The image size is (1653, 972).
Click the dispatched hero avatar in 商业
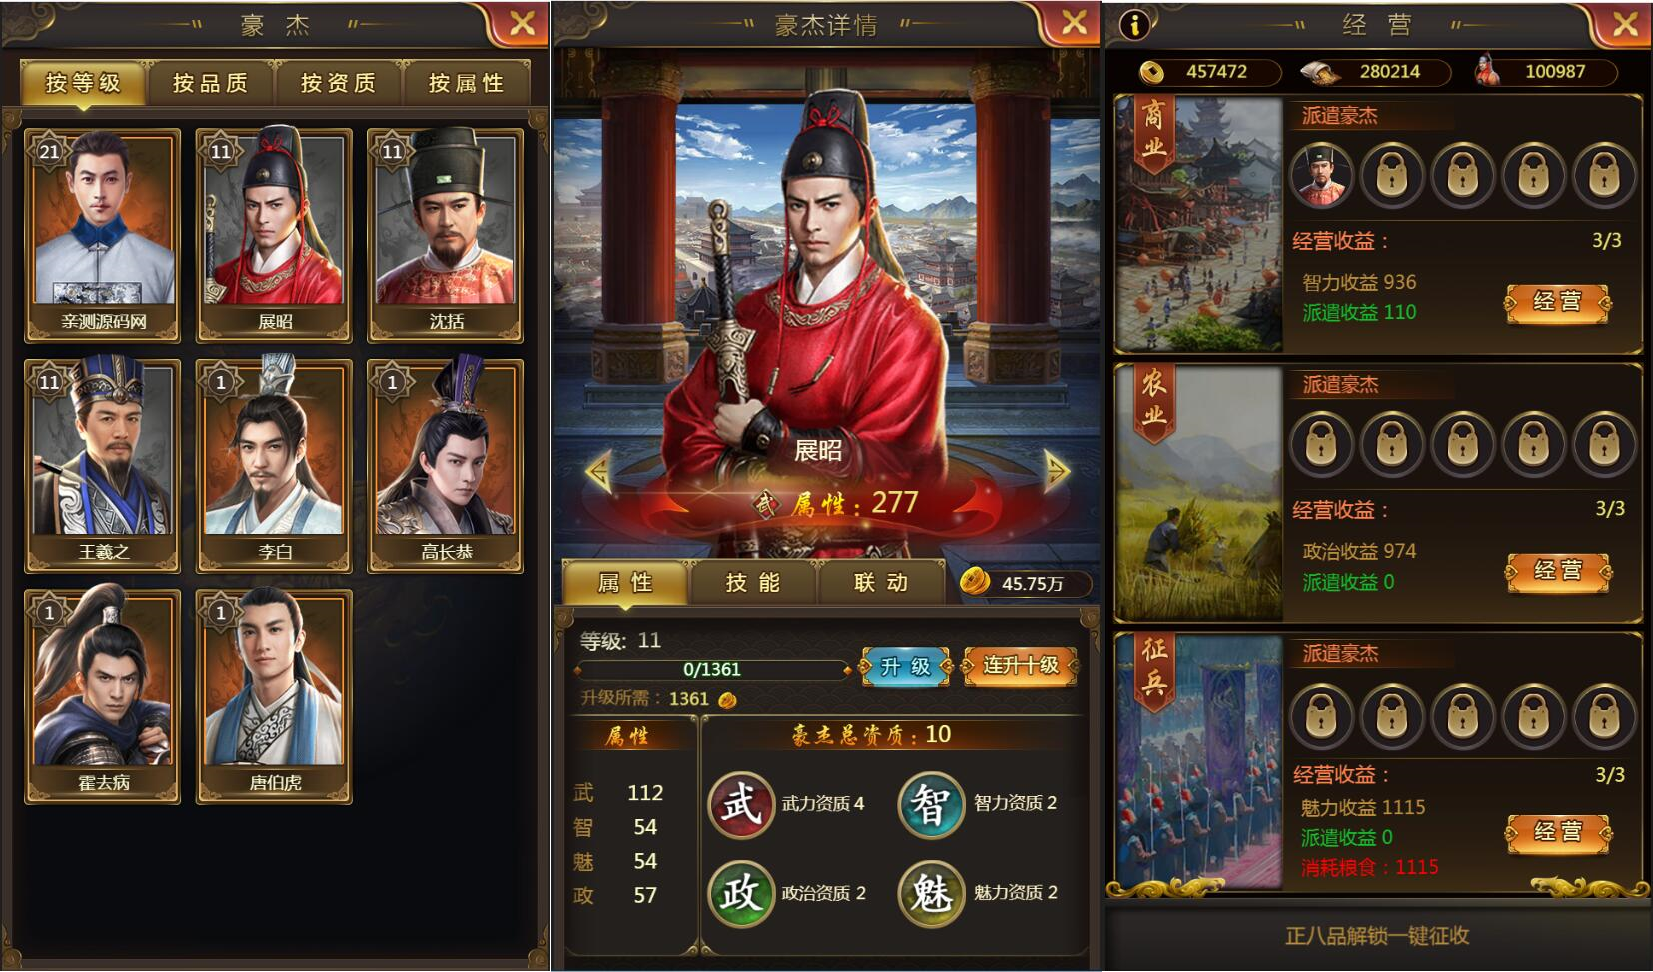point(1321,175)
